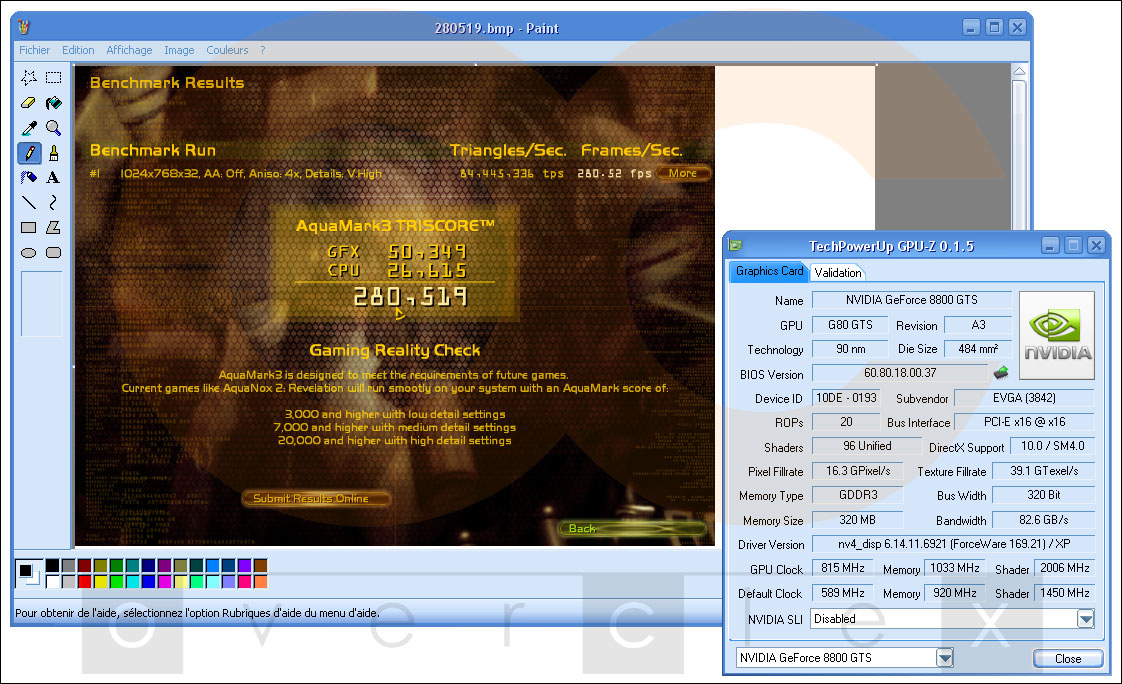Image resolution: width=1122 pixels, height=684 pixels.
Task: Select the Free-Form Select tool in Paint
Action: click(29, 77)
